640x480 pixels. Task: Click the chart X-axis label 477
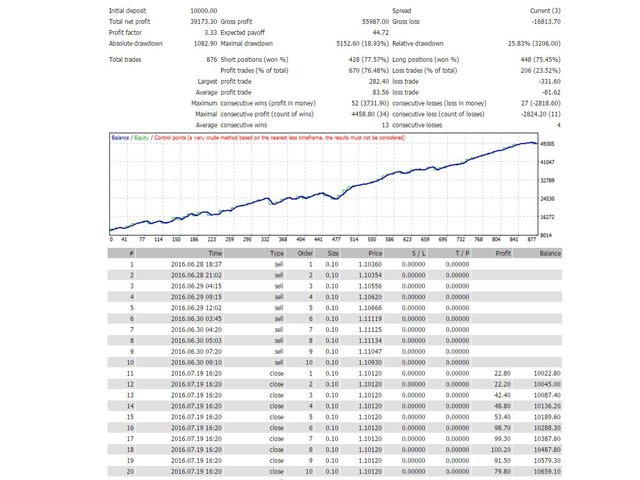(336, 240)
